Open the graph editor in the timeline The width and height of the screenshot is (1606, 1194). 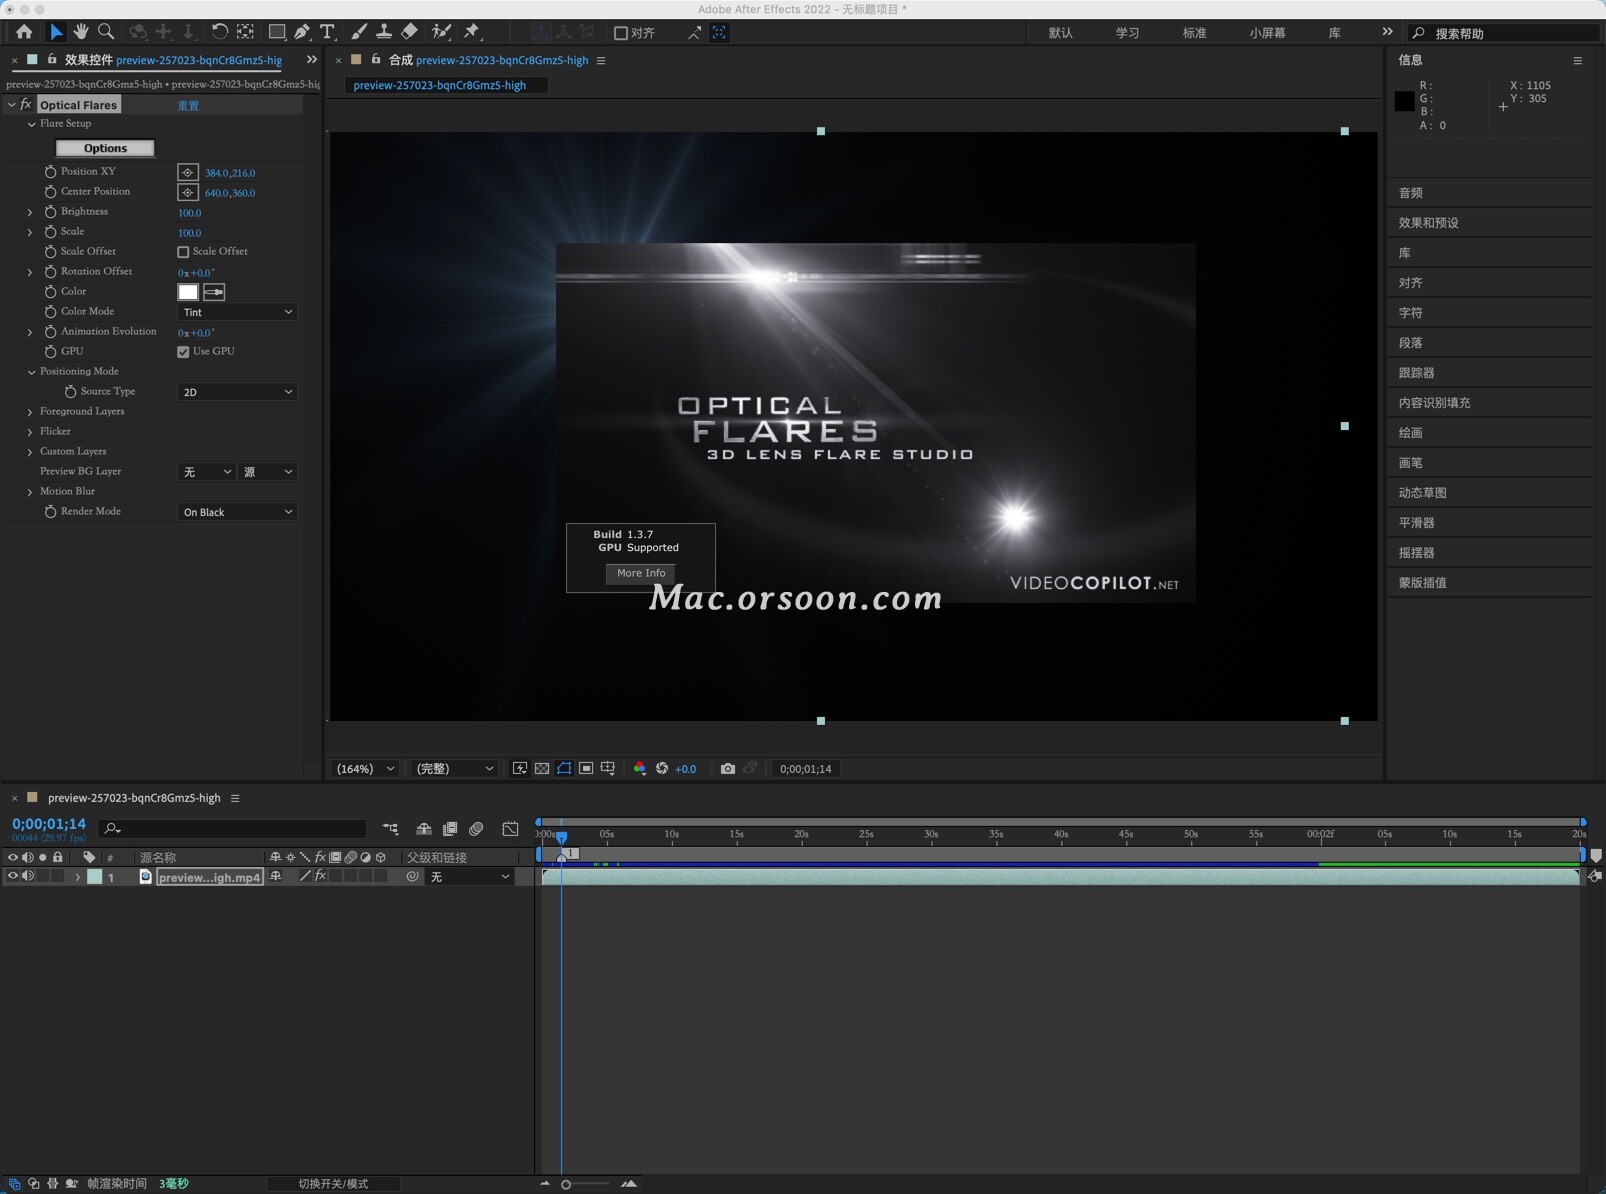pos(510,829)
